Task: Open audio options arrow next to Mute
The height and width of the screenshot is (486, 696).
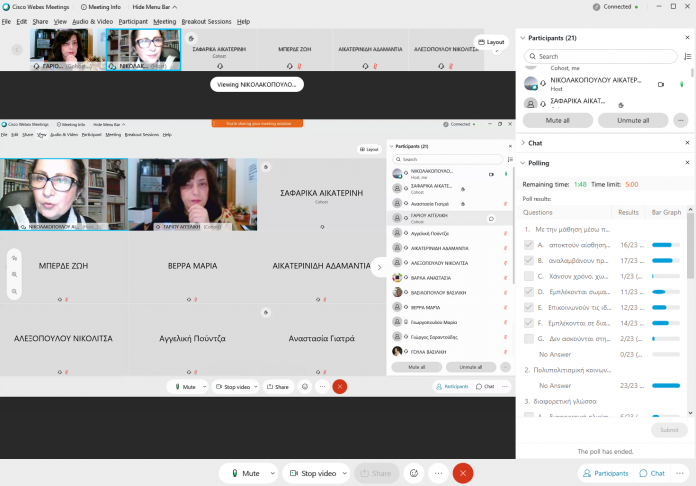Action: 271,473
